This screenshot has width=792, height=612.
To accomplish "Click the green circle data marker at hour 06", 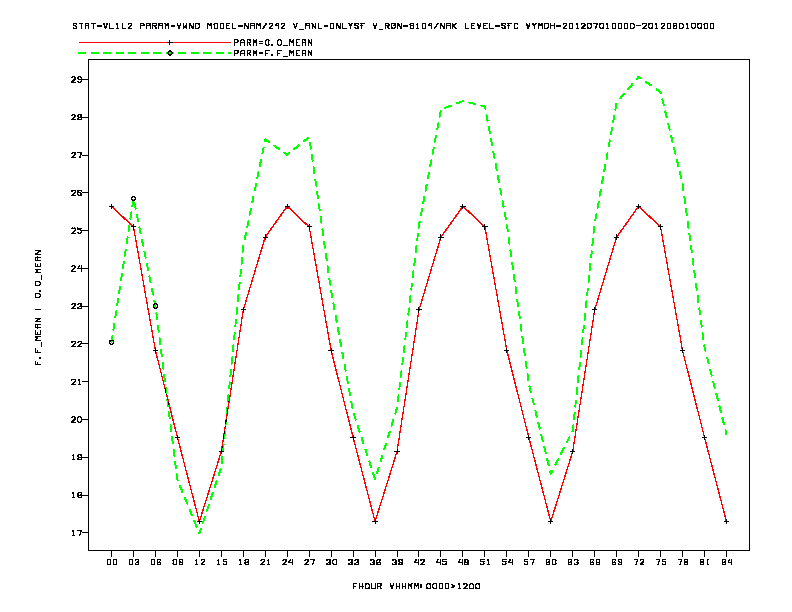I will point(156,306).
